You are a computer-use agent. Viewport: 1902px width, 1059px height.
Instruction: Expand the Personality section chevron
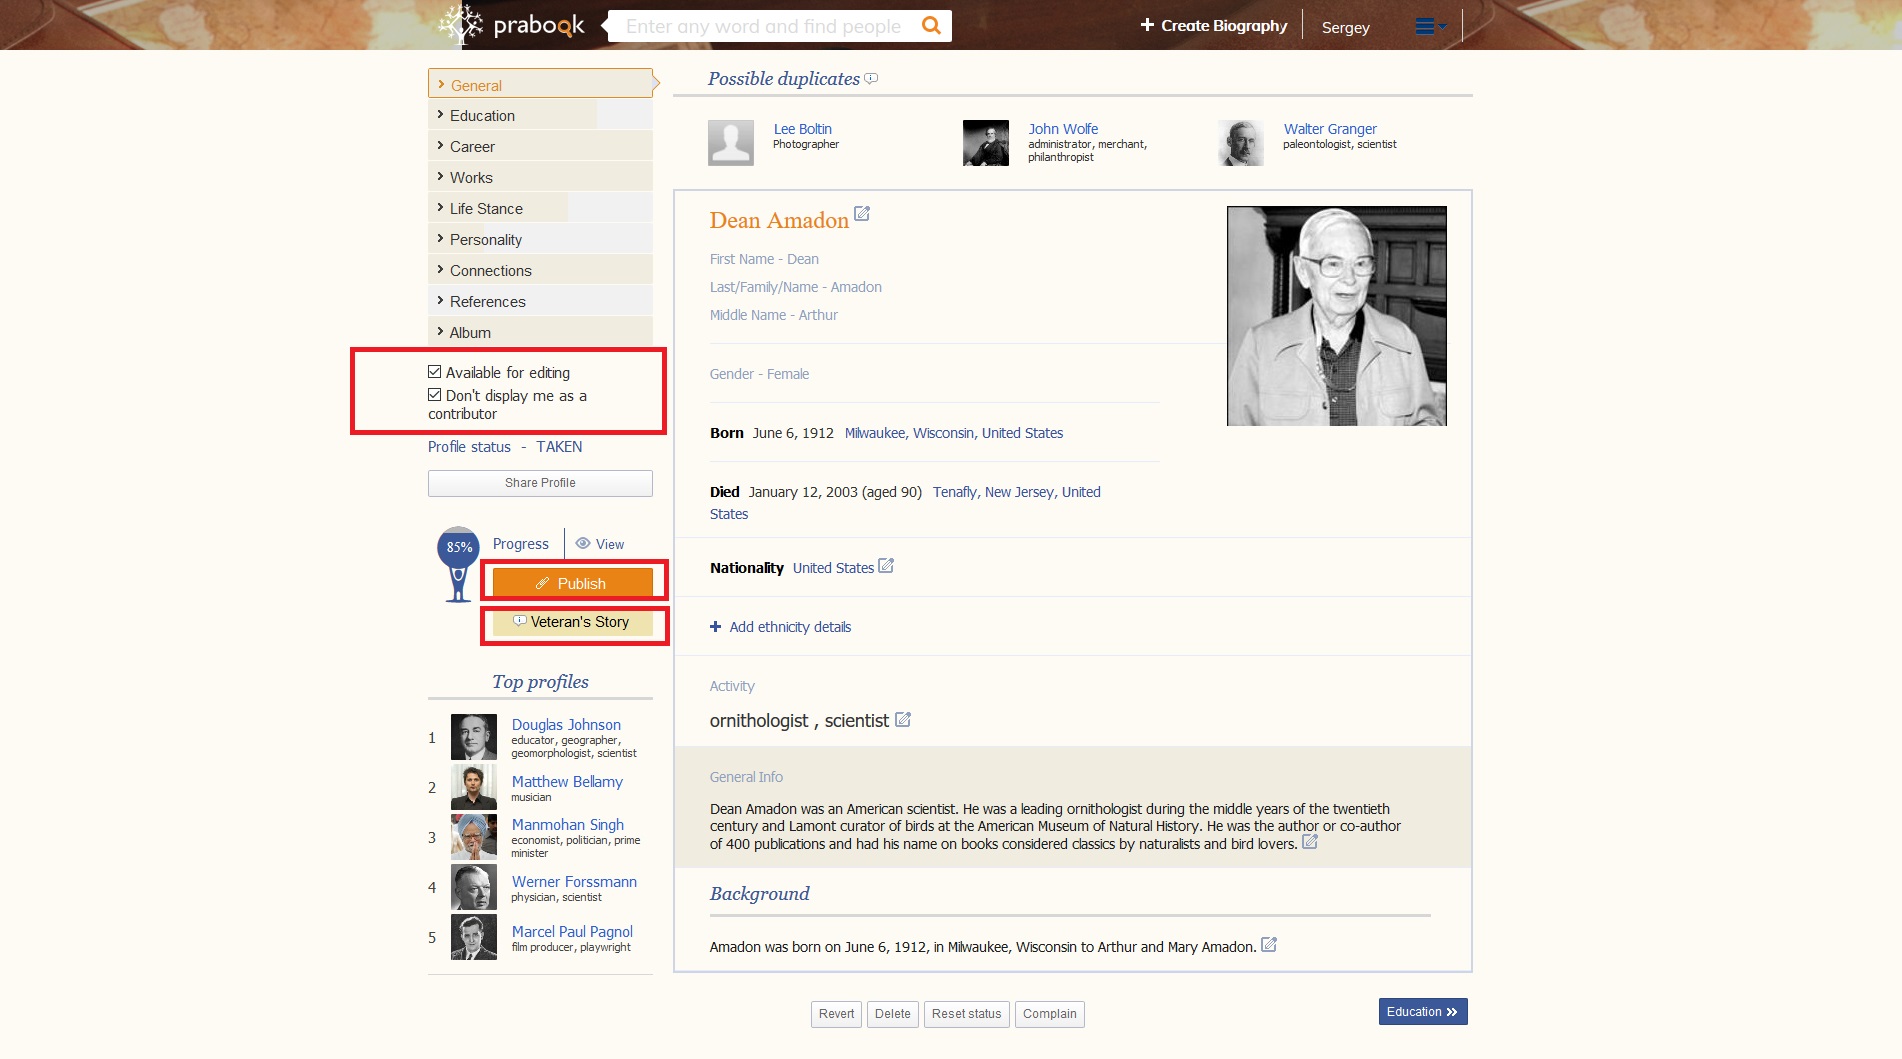click(x=440, y=238)
